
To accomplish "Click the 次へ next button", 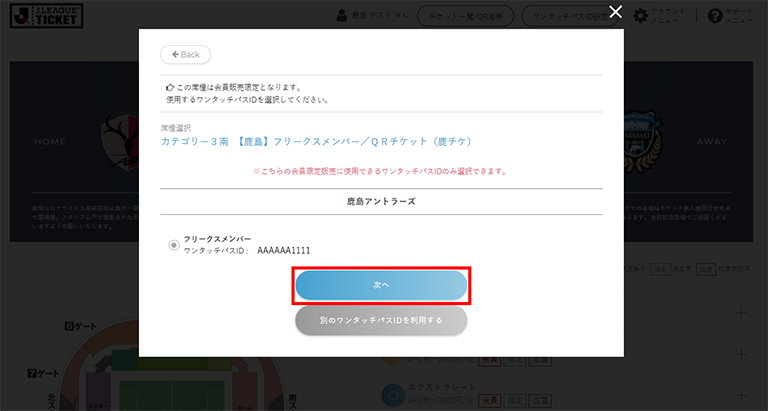I will tap(381, 285).
